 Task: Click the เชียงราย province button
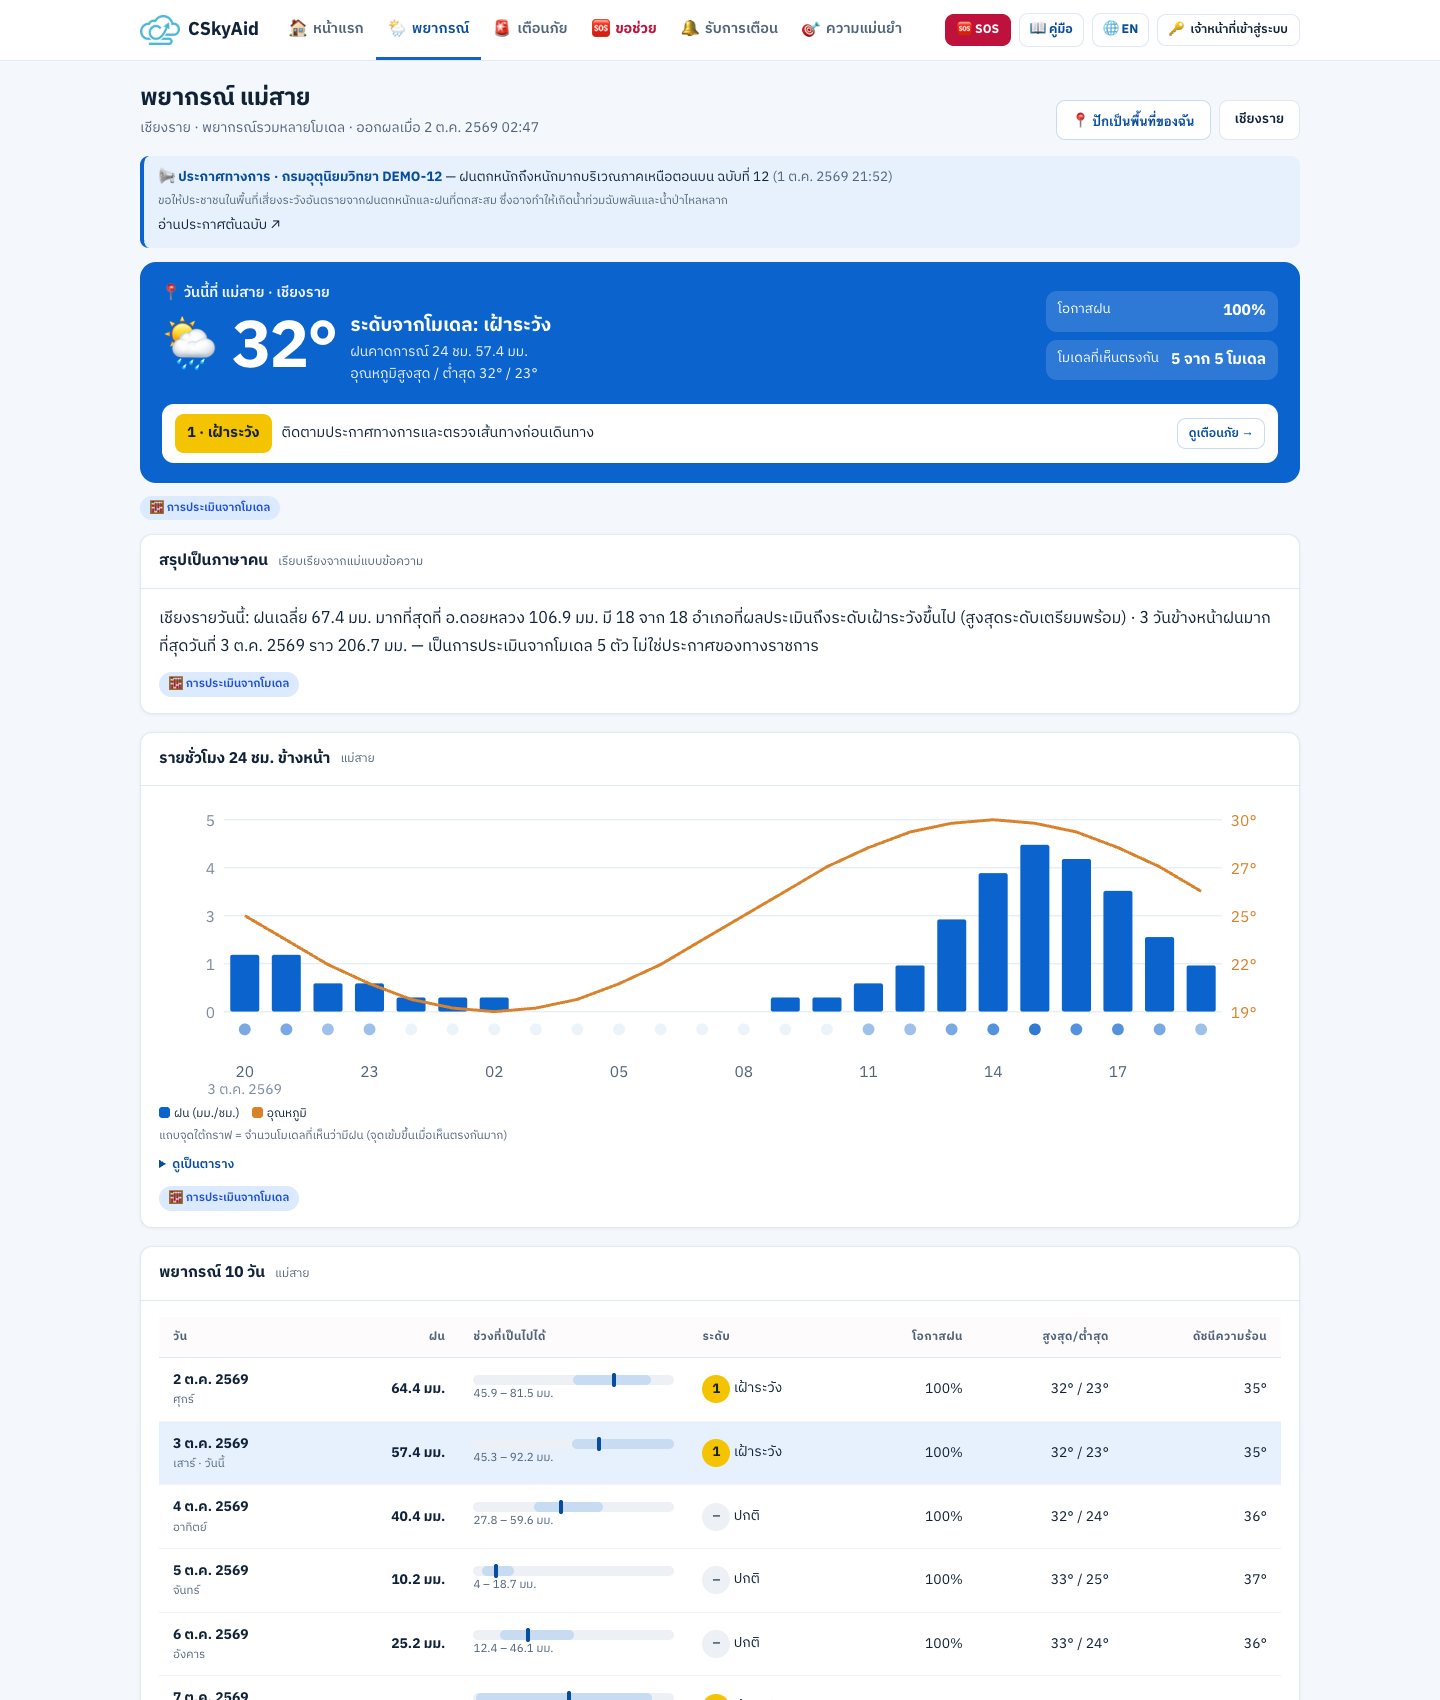1259,119
